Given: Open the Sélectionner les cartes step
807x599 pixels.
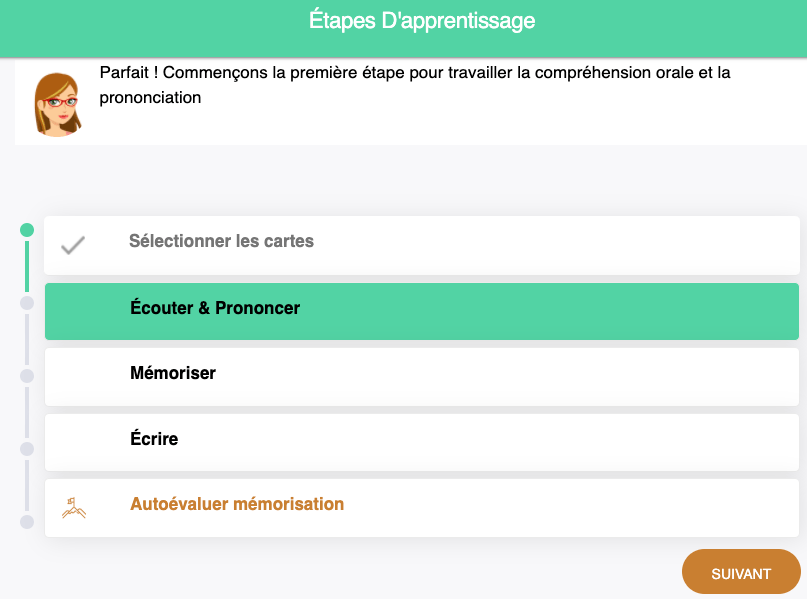Looking at the screenshot, I should pos(221,242).
